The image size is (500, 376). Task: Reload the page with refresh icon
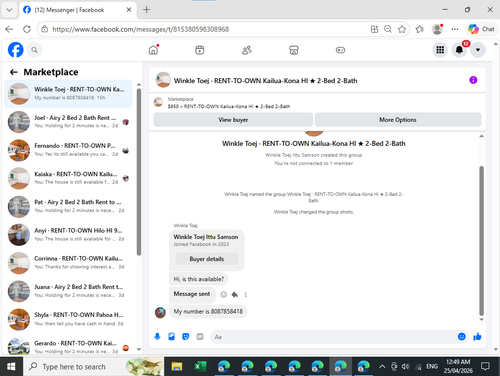click(27, 29)
